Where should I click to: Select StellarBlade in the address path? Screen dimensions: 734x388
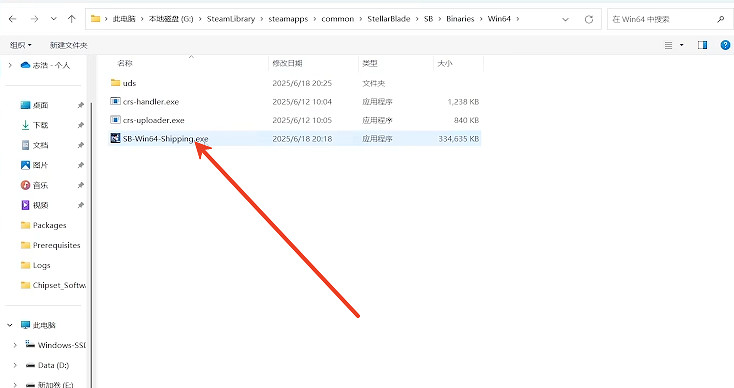(x=389, y=19)
